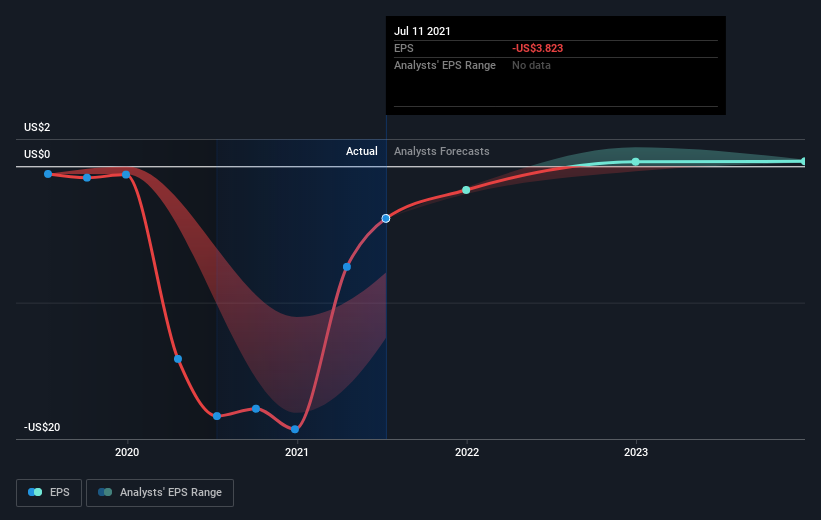Toggle the EPS legend series

pos(49,493)
